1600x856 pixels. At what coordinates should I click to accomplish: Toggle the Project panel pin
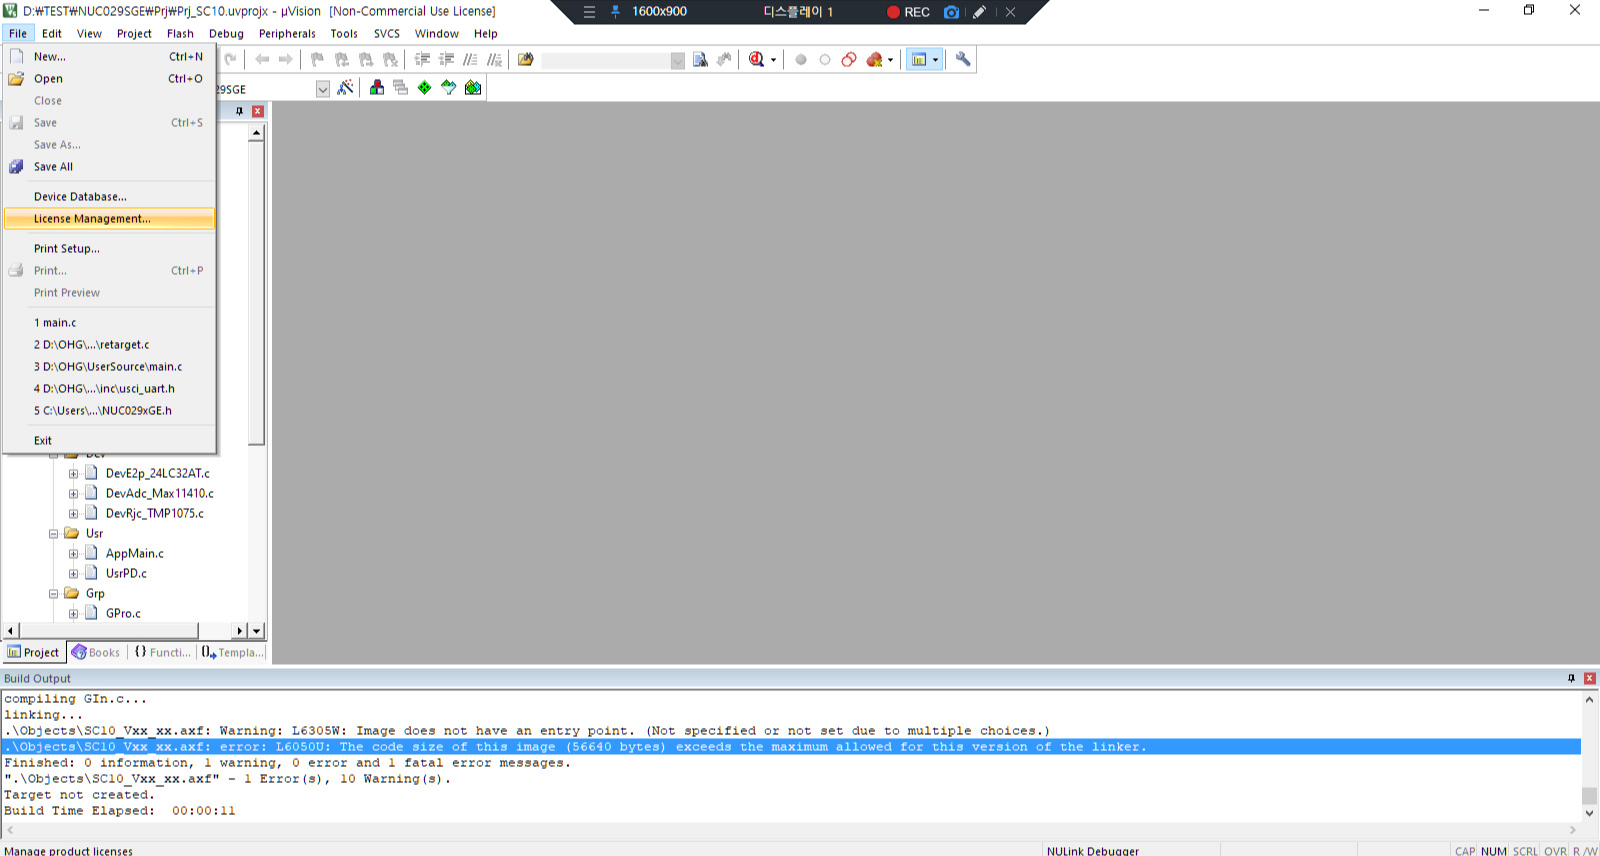pyautogui.click(x=239, y=111)
